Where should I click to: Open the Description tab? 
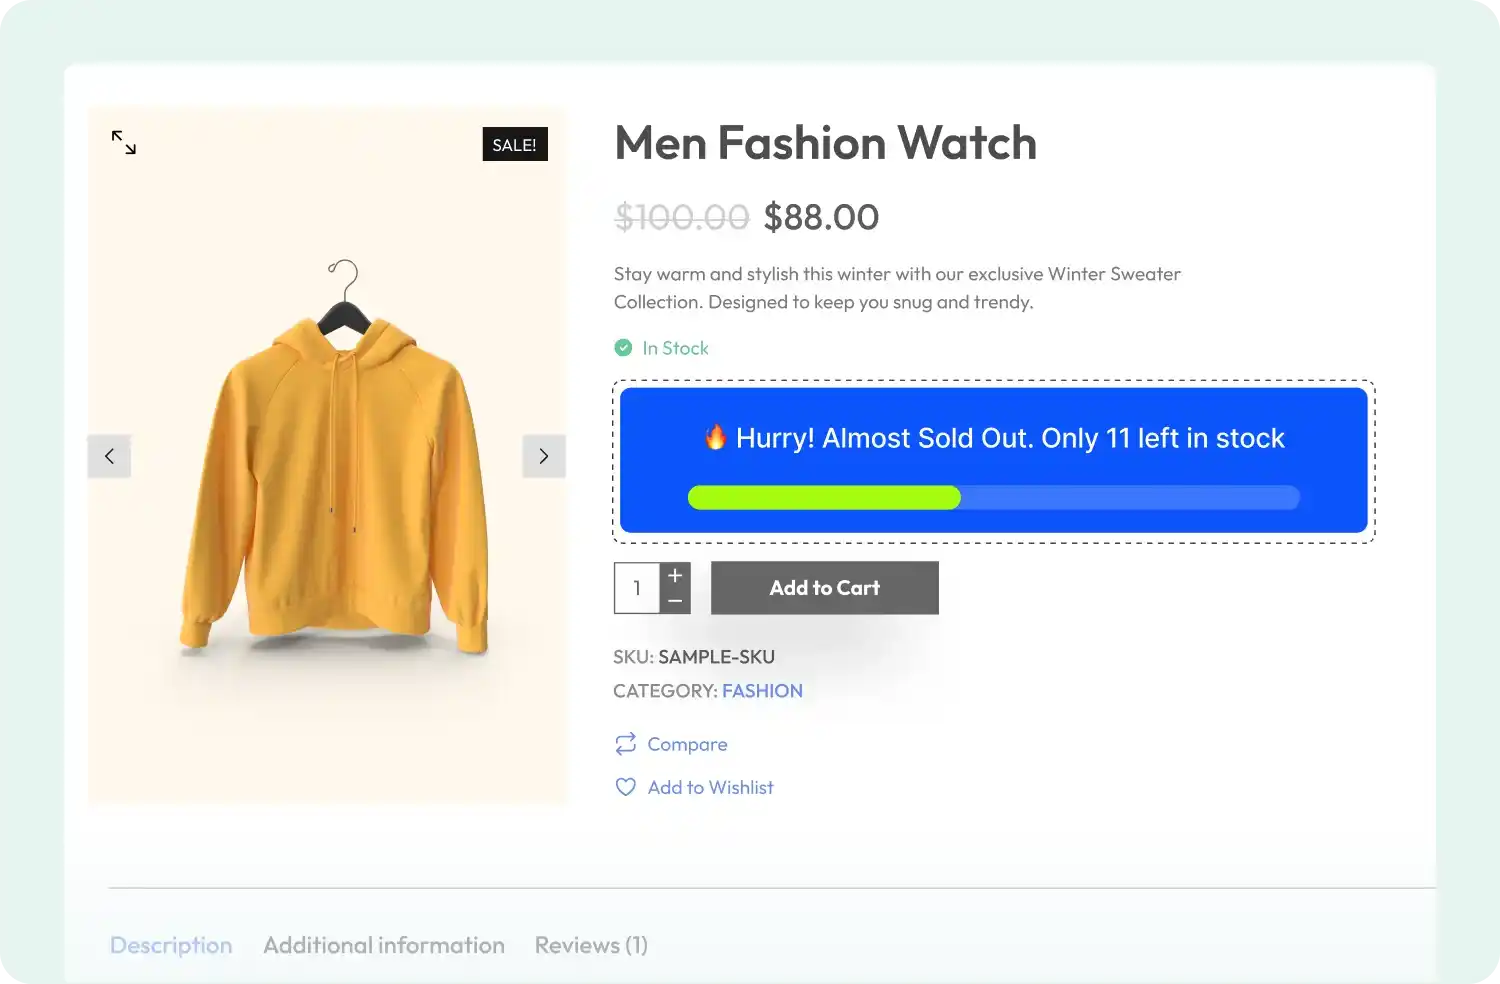[x=171, y=945]
